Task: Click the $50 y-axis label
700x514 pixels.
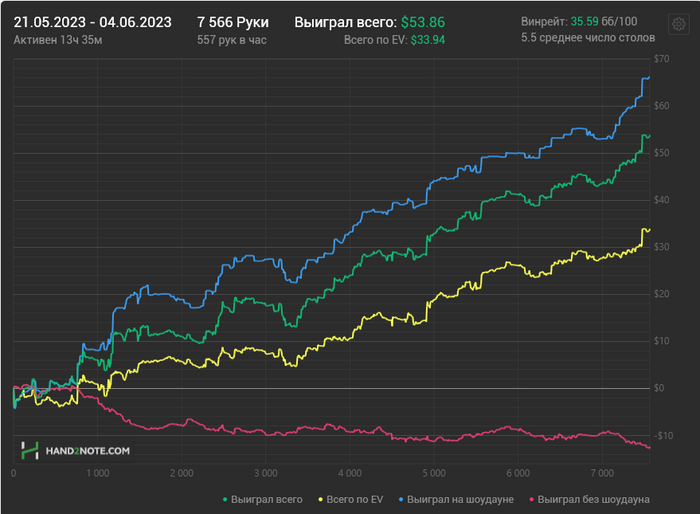Action: (662, 153)
